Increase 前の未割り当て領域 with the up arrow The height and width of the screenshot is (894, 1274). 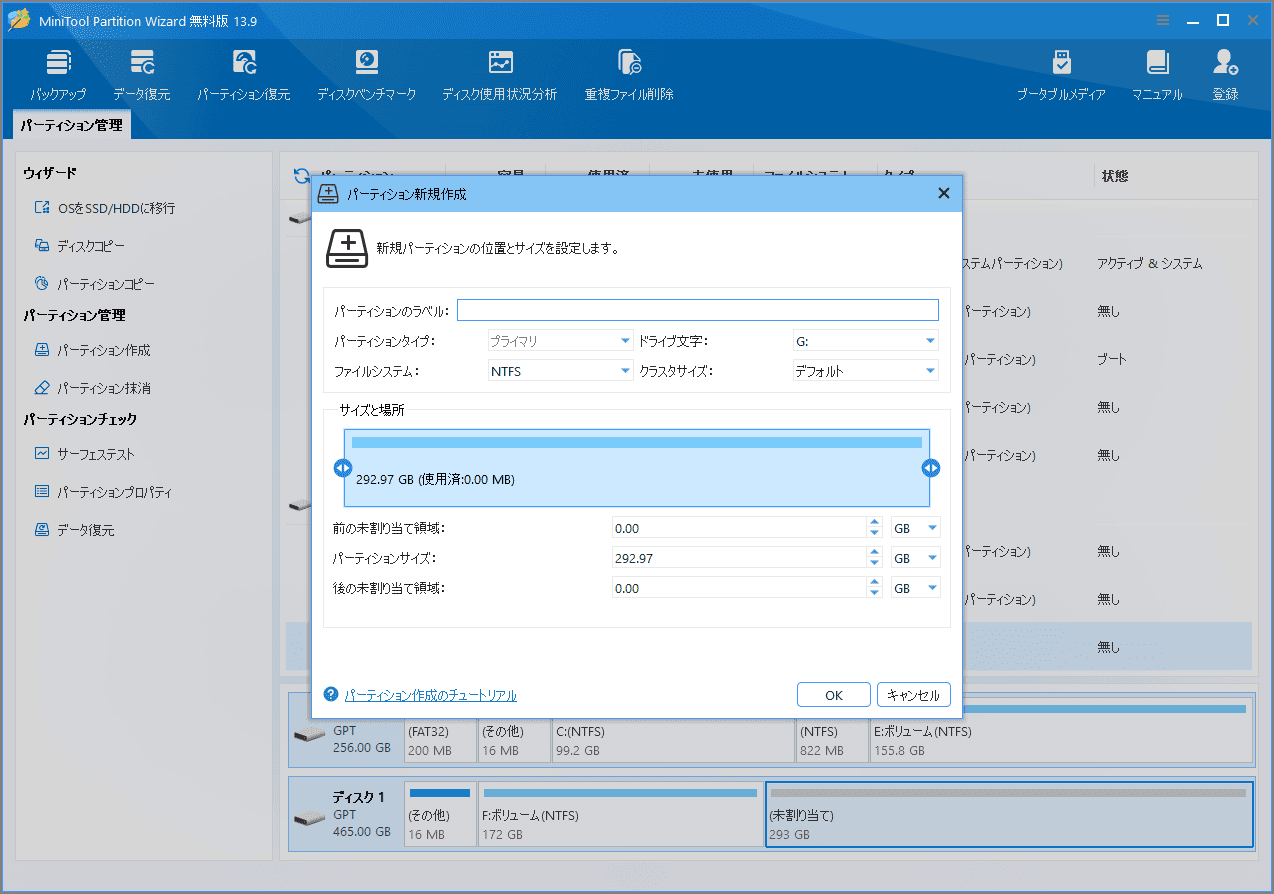875,522
